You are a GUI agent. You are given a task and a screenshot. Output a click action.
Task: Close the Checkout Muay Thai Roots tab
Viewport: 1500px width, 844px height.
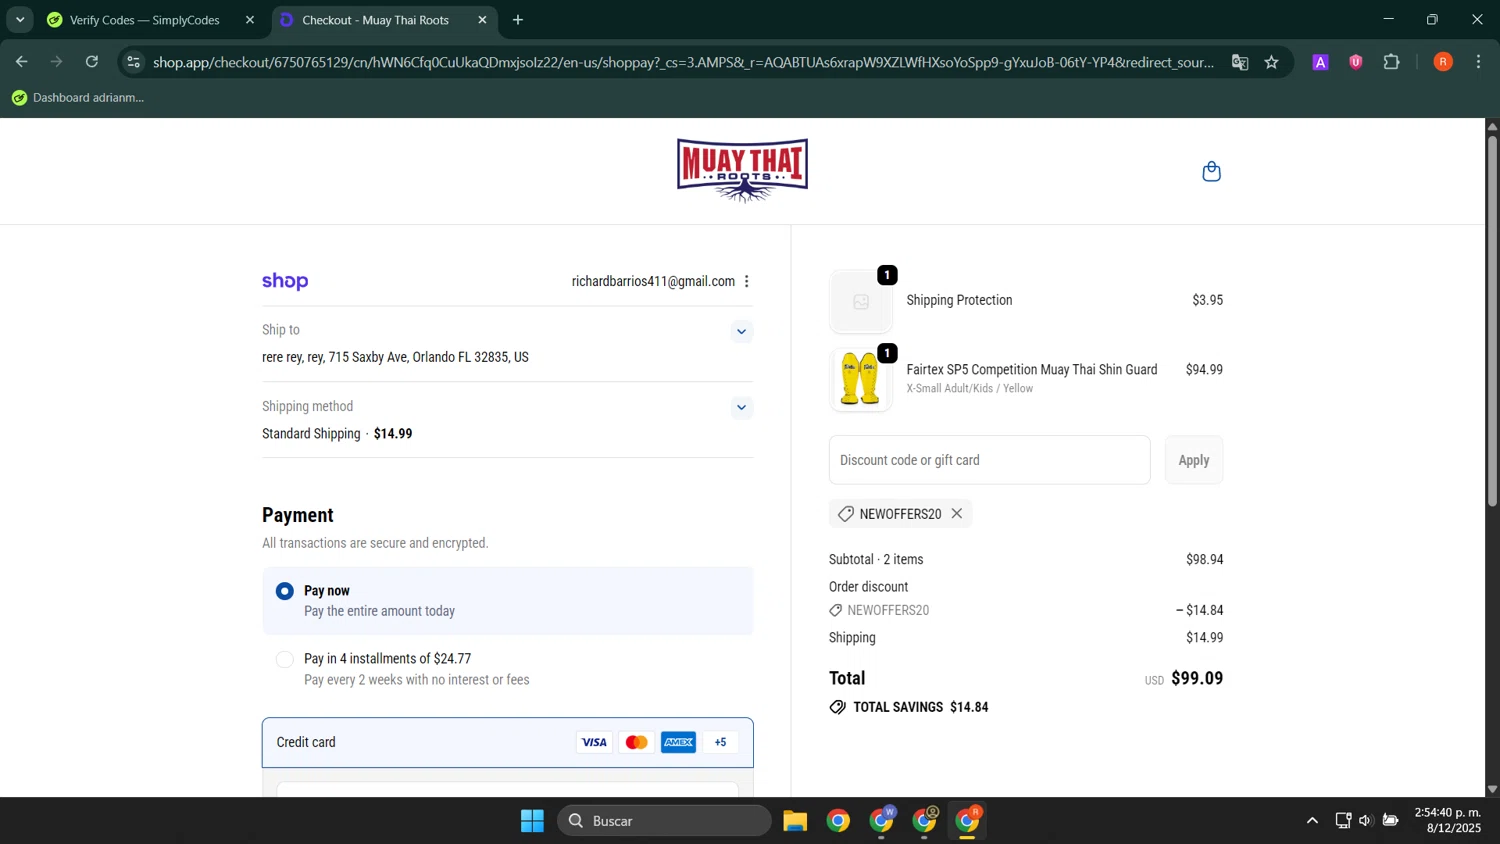[482, 20]
